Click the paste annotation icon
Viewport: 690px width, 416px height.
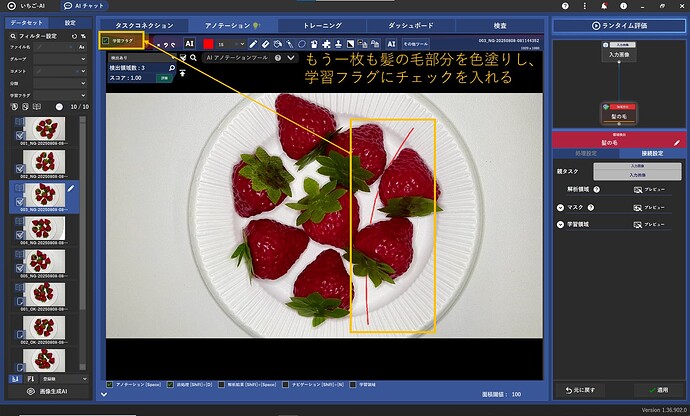click(375, 44)
